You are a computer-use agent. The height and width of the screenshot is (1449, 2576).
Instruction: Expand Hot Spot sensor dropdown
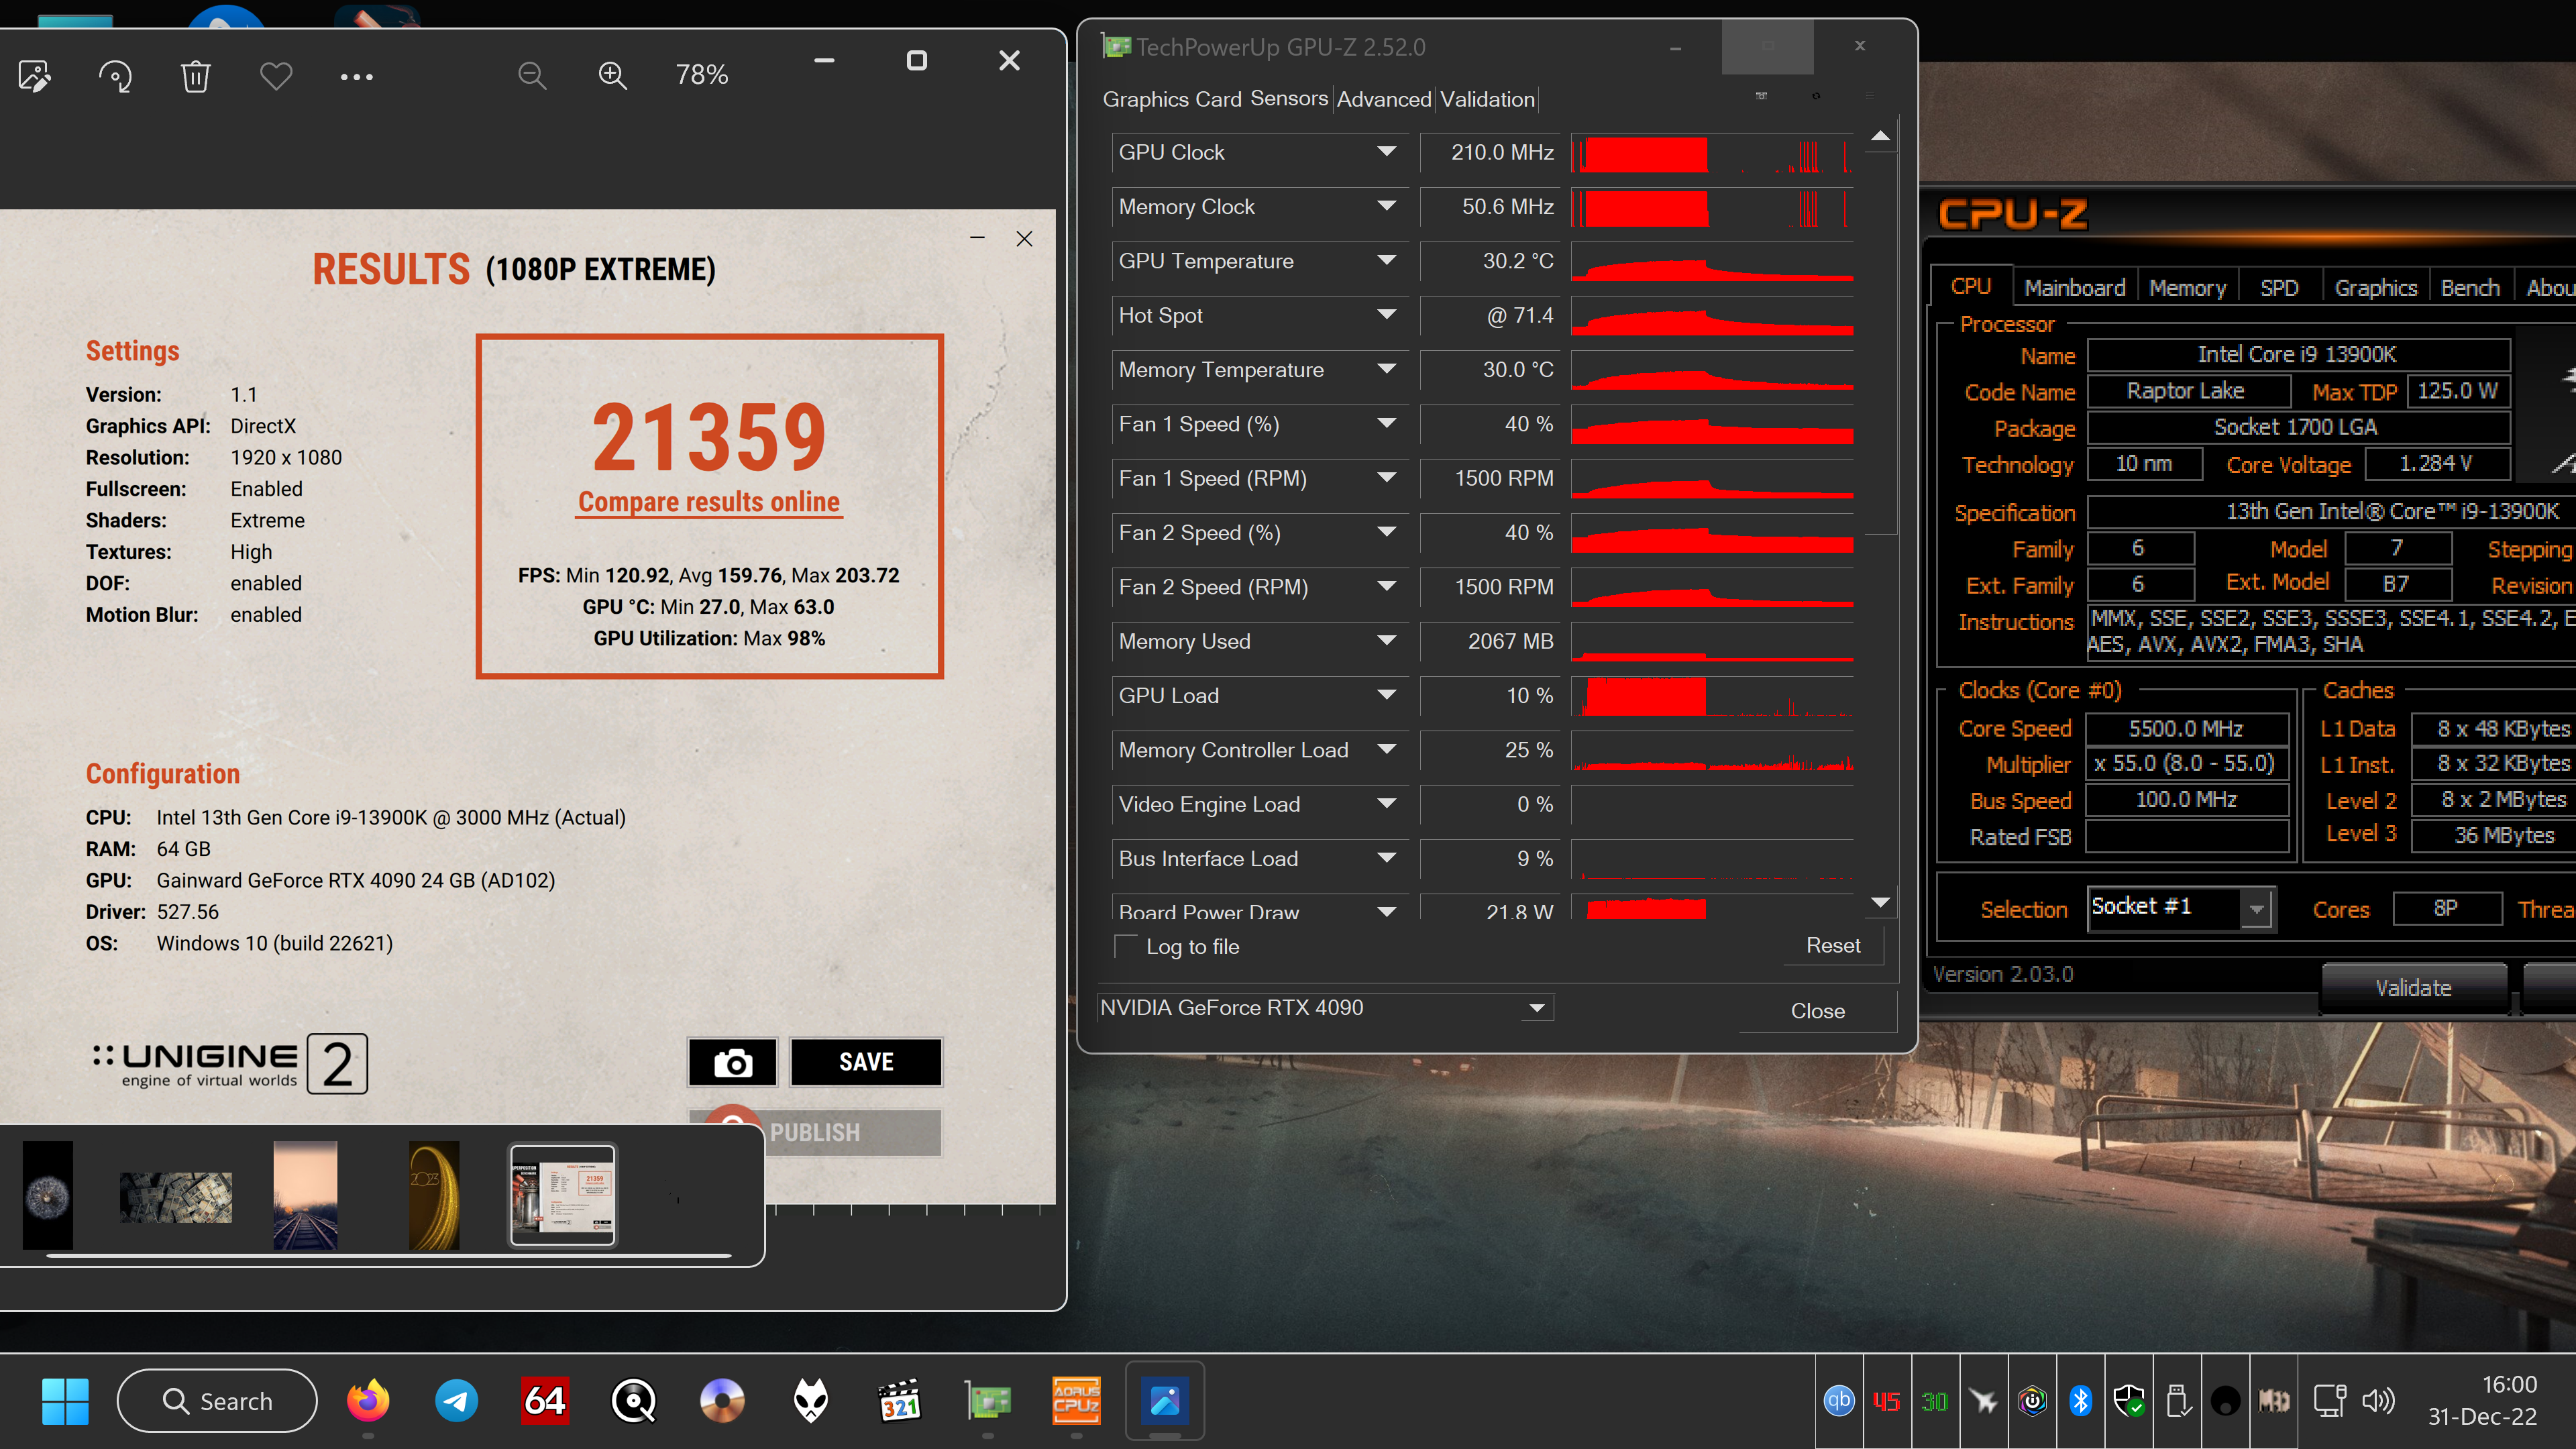pos(1386,315)
